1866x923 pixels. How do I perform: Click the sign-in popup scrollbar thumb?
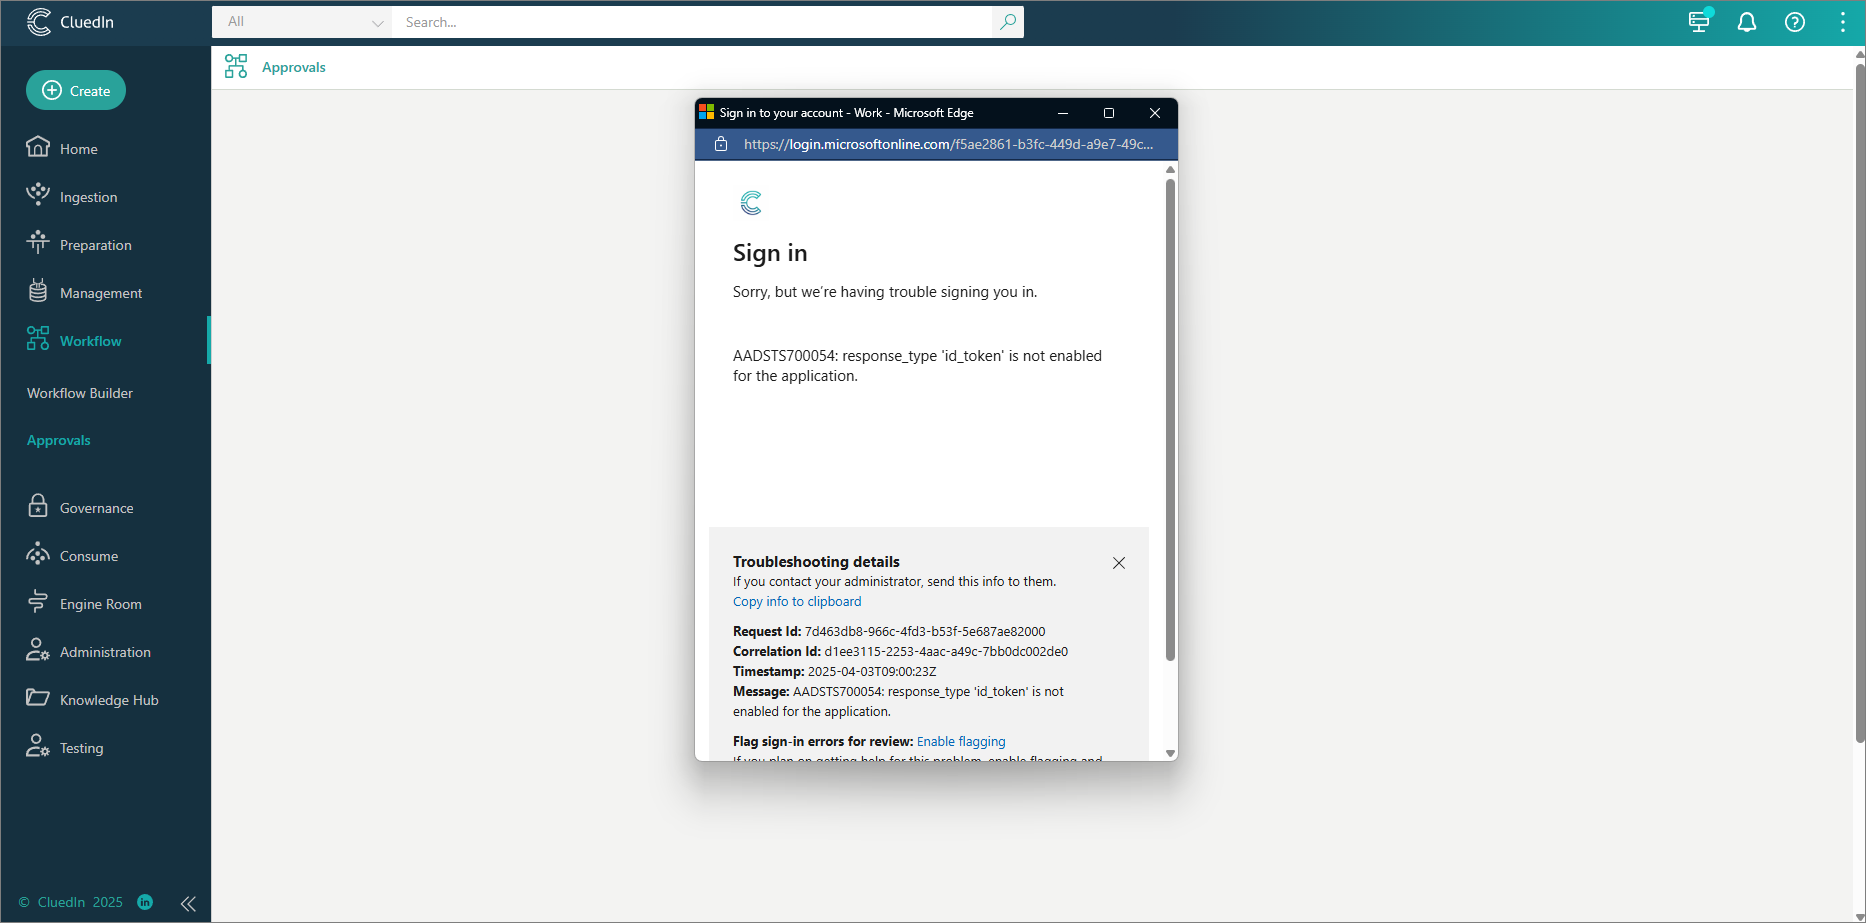[1170, 420]
